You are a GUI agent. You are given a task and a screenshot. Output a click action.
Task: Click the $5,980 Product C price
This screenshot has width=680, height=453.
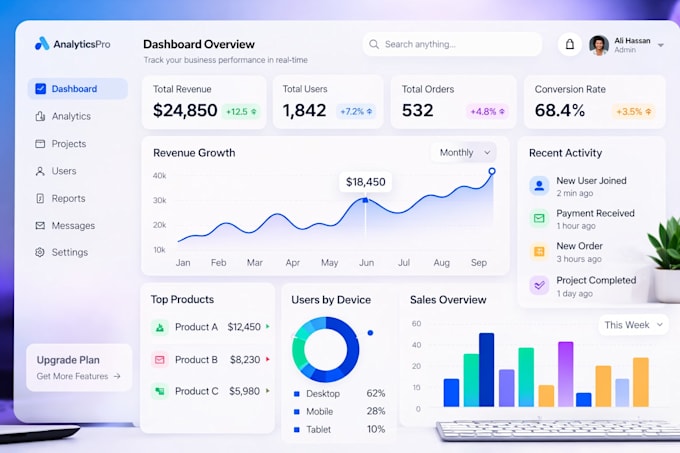coord(244,391)
